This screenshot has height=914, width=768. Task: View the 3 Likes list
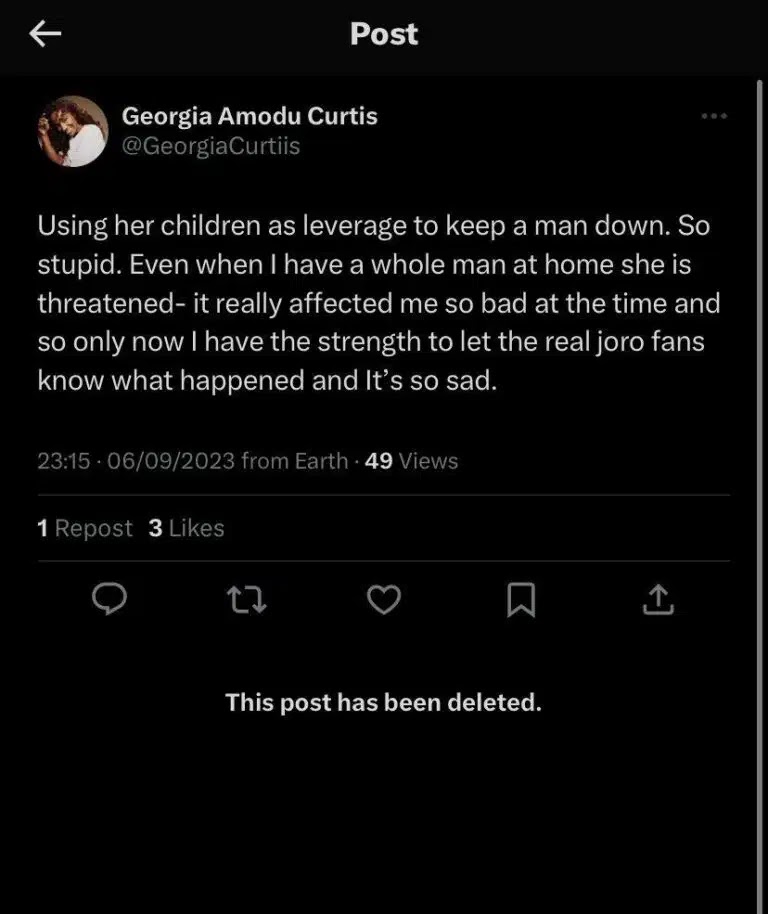coord(187,528)
